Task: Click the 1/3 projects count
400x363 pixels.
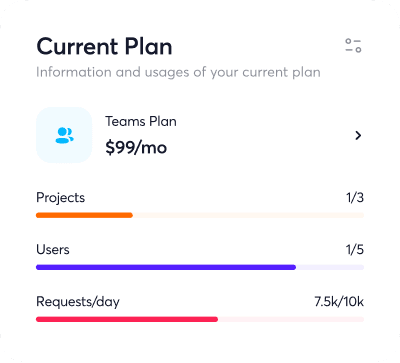Action: point(355,198)
